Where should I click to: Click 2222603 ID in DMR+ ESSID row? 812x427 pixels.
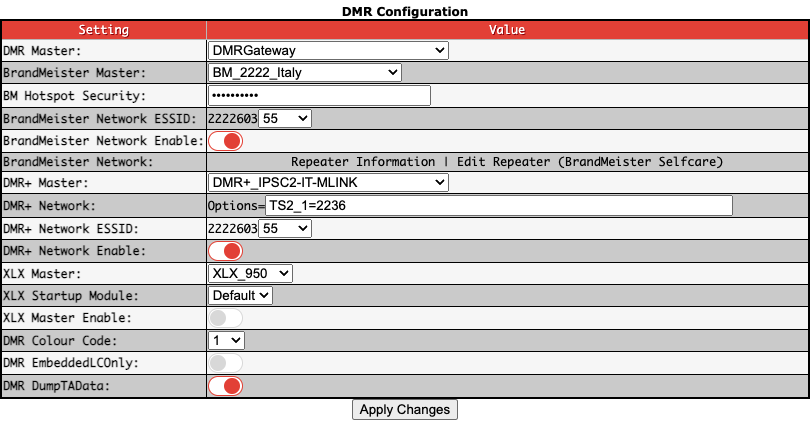[x=233, y=229]
